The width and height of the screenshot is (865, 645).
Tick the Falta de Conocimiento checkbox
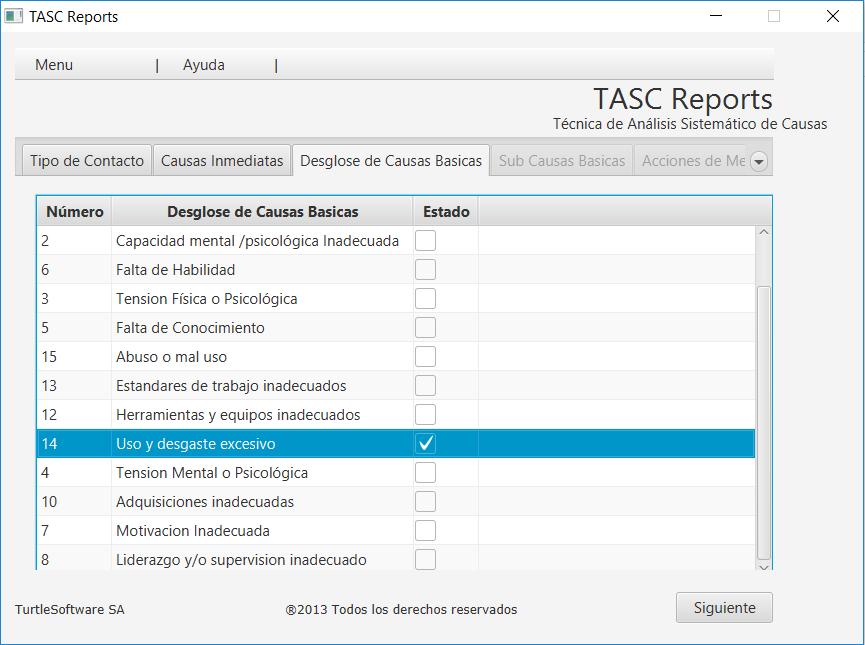pyautogui.click(x=425, y=328)
